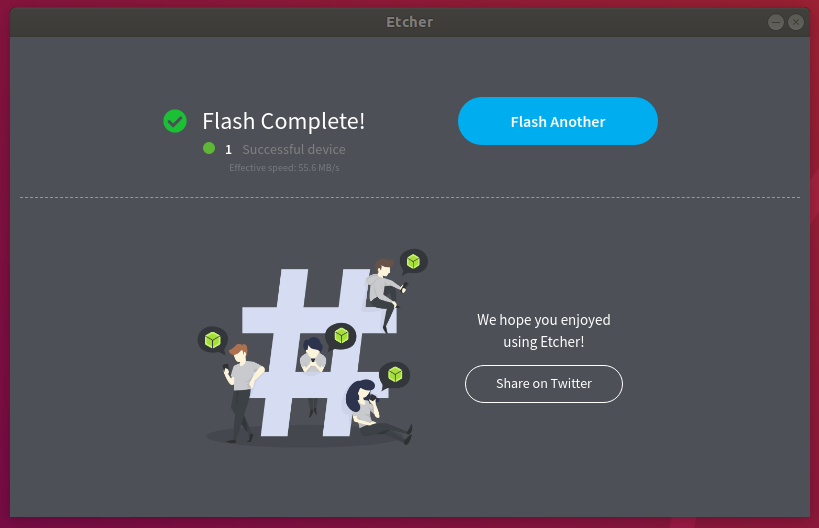This screenshot has width=819, height=528.
Task: Click the green dot beside Successful device
Action: [209, 148]
